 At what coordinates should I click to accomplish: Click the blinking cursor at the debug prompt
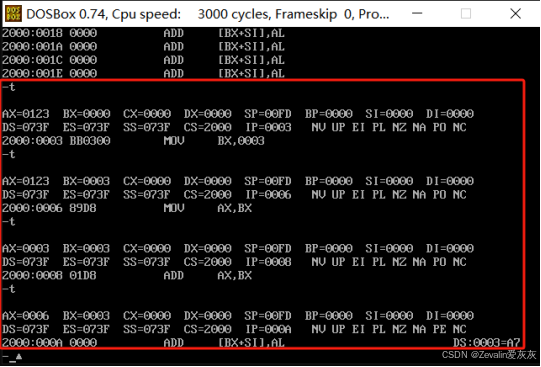coord(13,361)
